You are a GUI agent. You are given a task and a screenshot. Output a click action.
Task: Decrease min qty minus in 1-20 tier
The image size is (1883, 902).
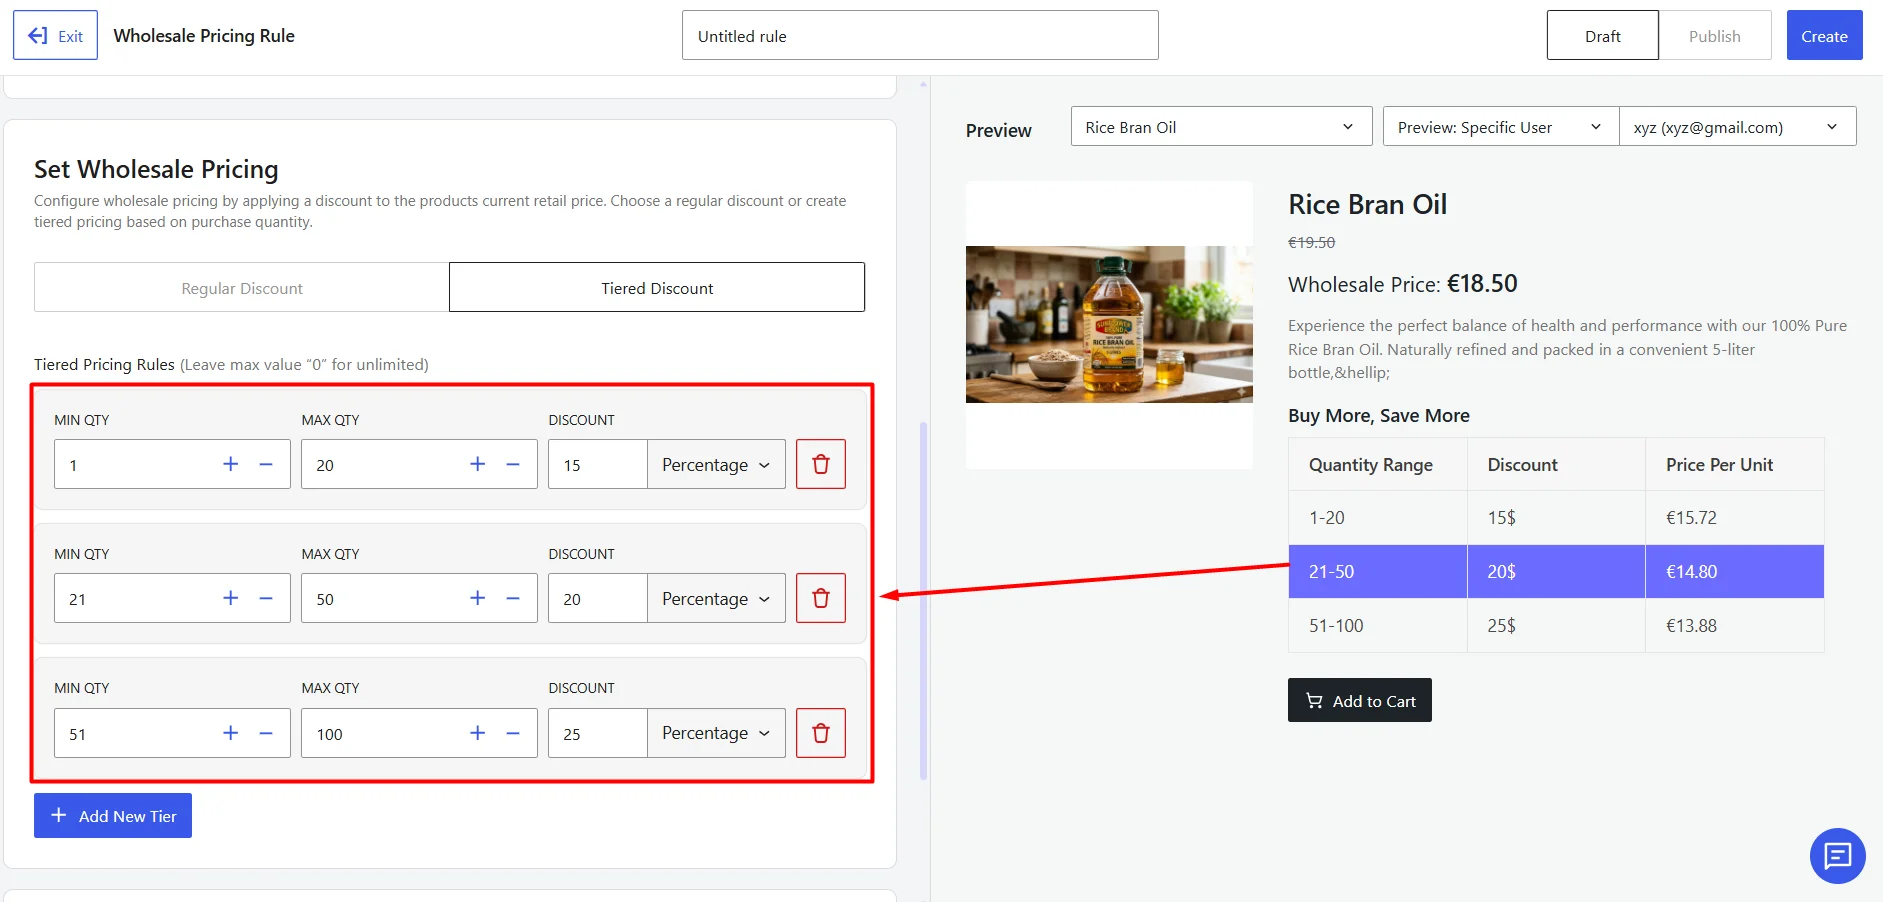pos(266,464)
